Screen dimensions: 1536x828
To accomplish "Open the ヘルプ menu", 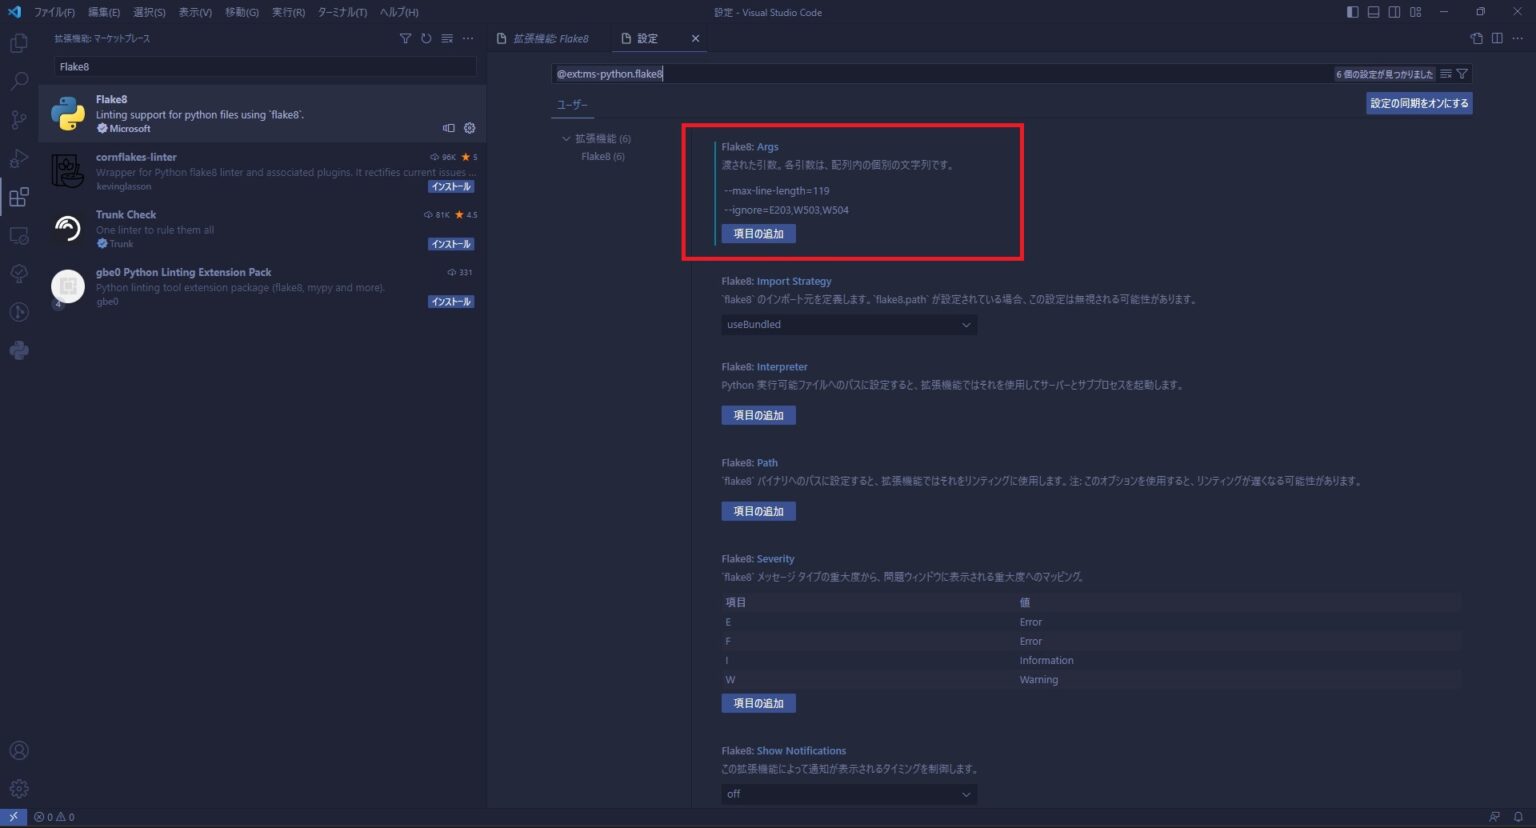I will tap(396, 12).
